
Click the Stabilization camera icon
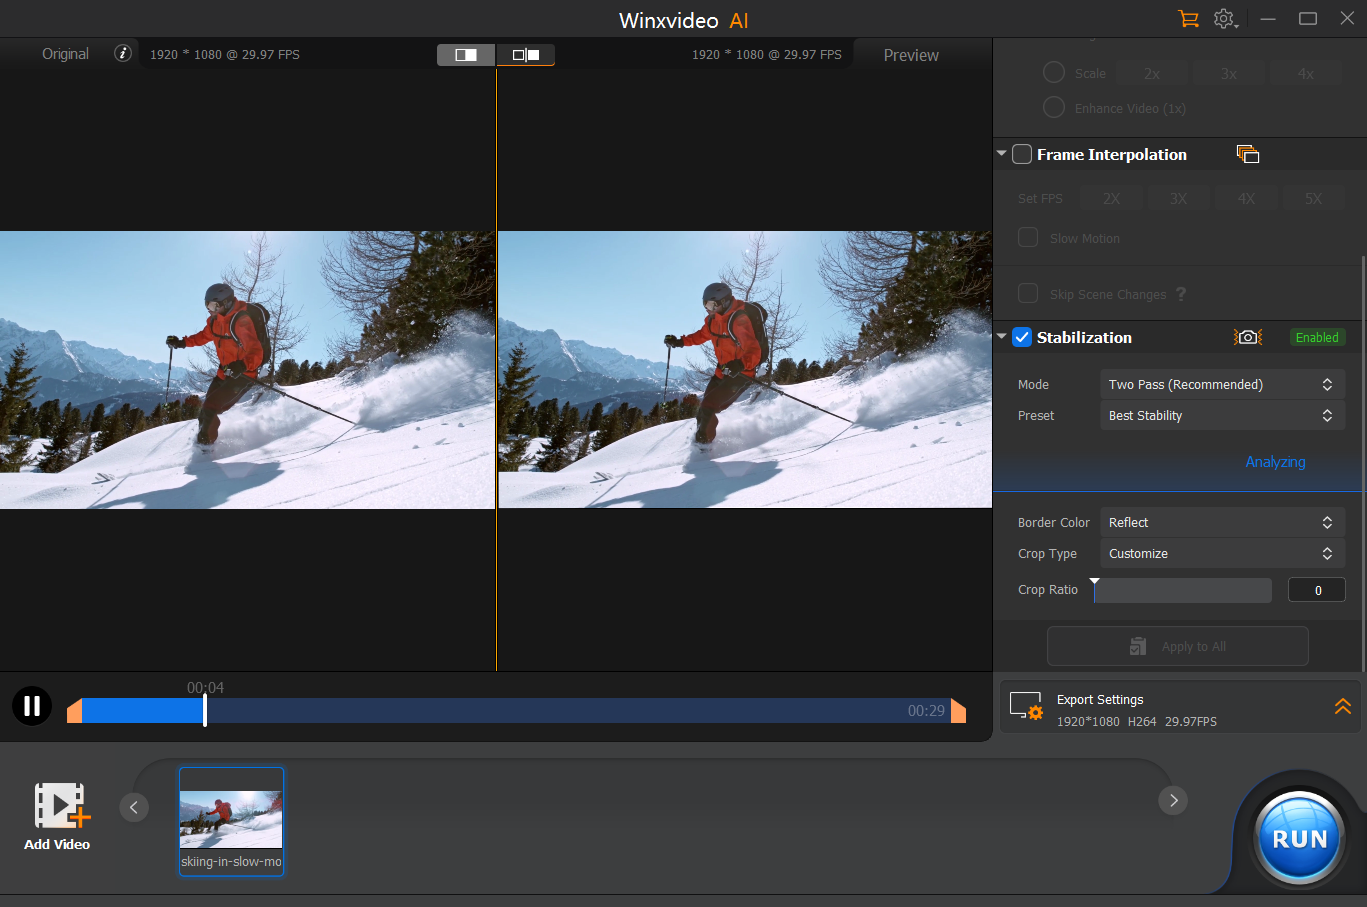(1247, 338)
